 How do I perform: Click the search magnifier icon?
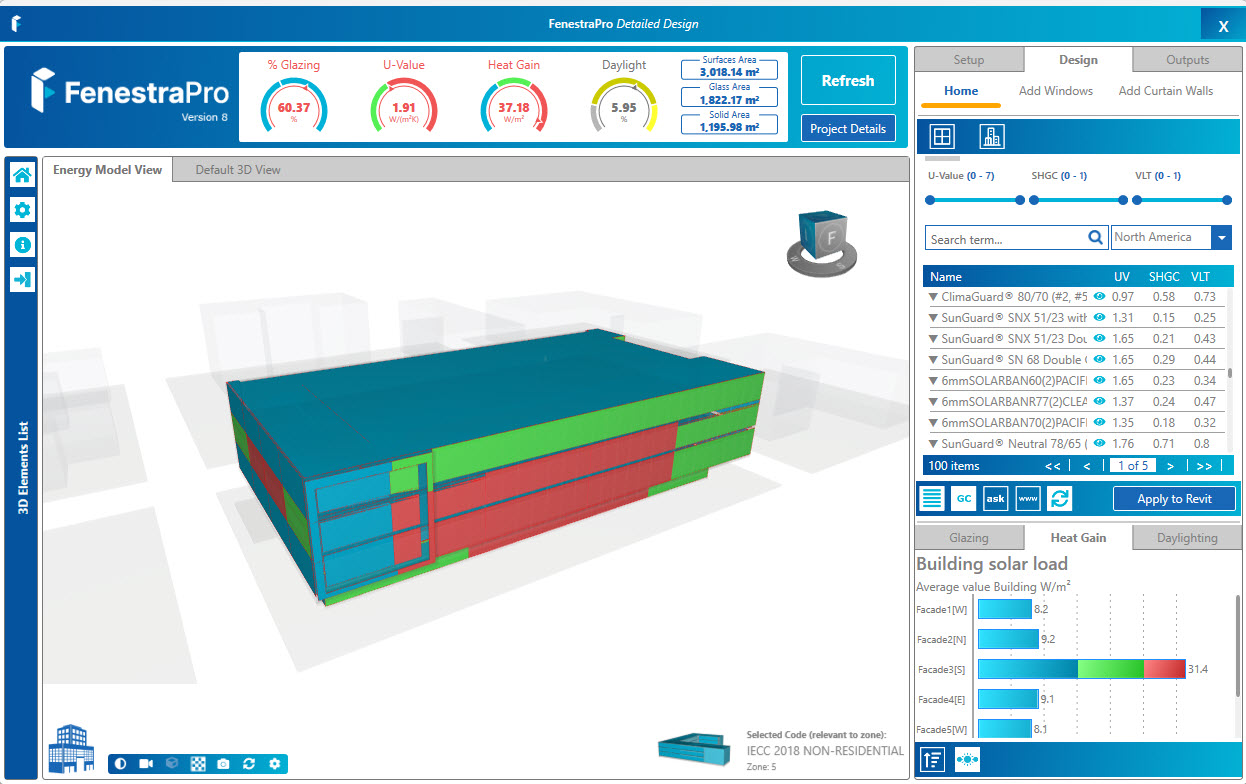[1095, 238]
